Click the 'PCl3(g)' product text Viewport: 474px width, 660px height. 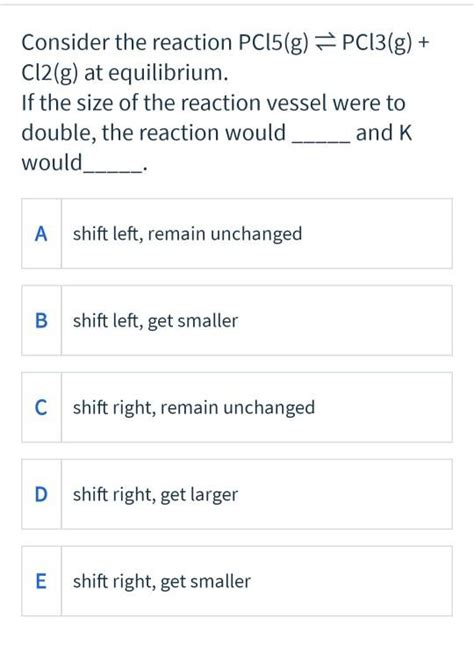point(377,43)
